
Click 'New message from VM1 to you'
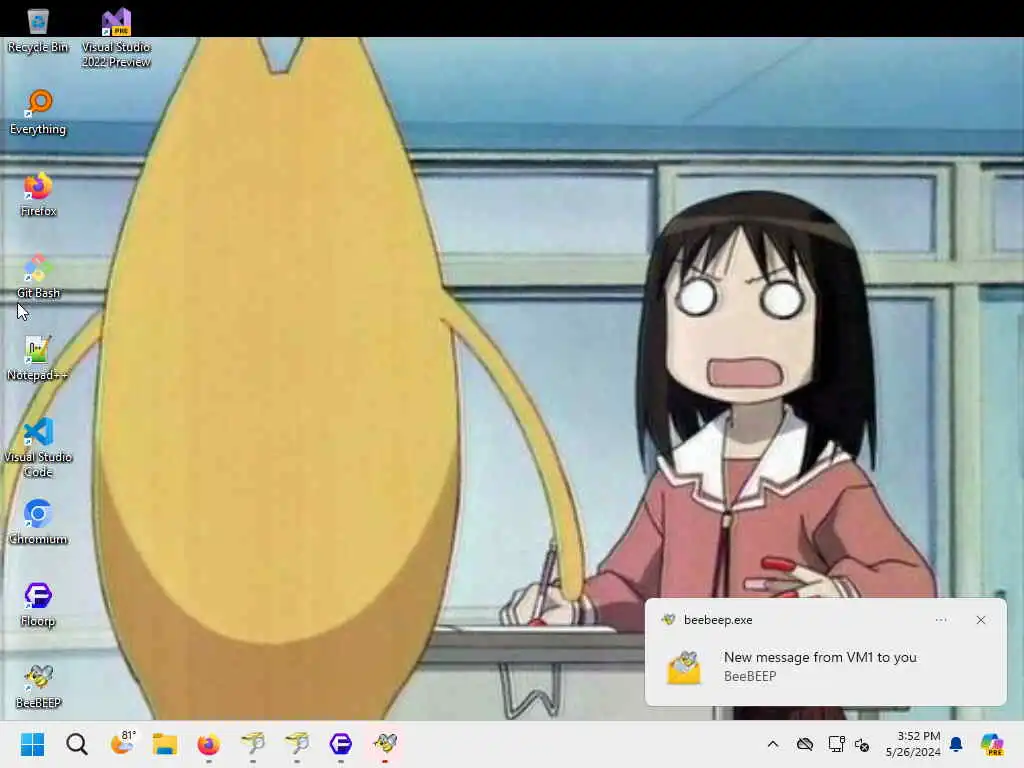(820, 657)
